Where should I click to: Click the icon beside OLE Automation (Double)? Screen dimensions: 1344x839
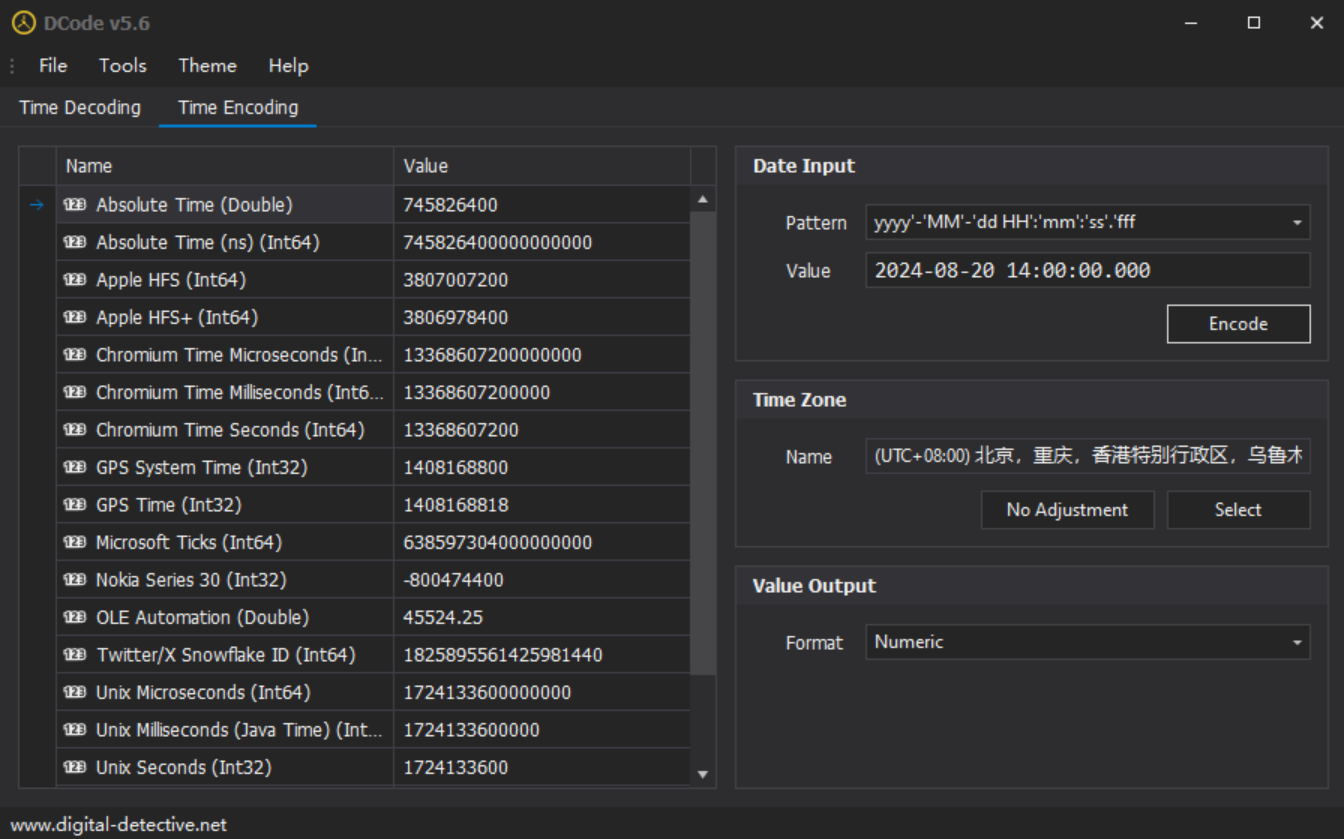(x=75, y=618)
